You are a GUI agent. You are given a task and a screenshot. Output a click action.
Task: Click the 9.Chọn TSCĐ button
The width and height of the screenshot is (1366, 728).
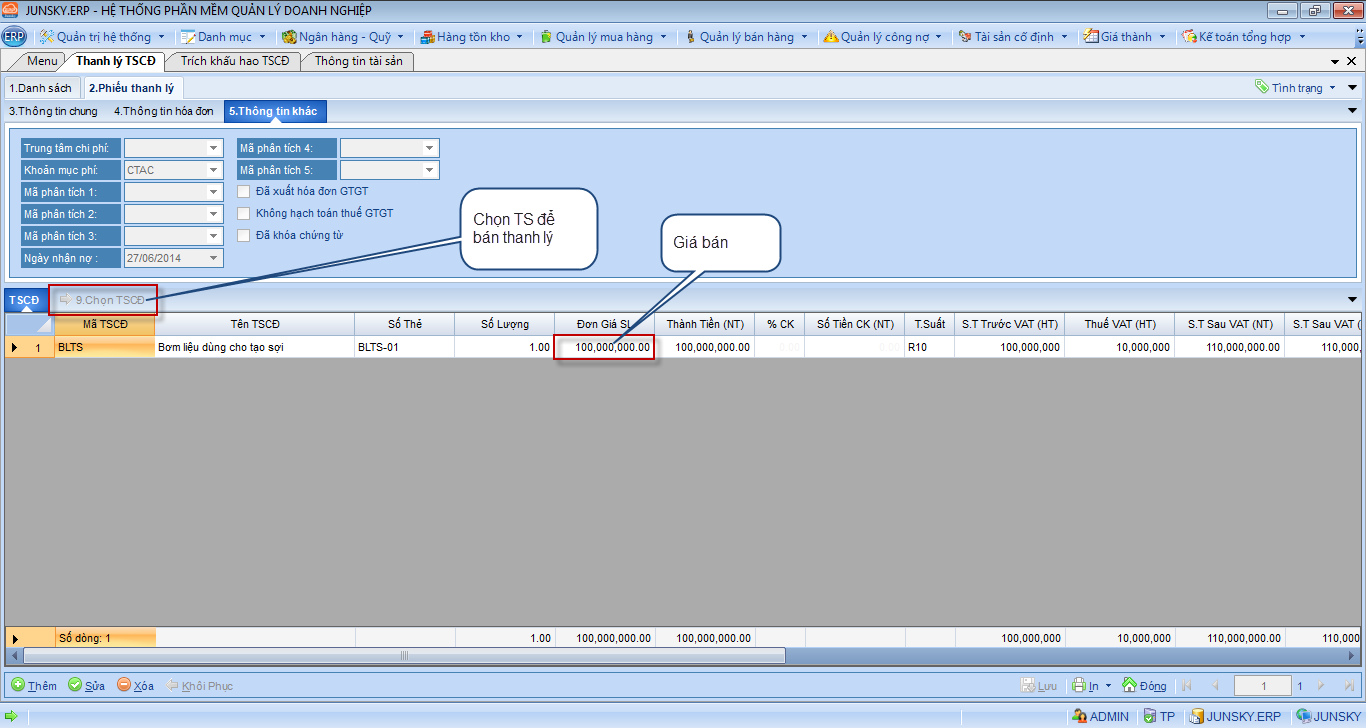tap(102, 300)
